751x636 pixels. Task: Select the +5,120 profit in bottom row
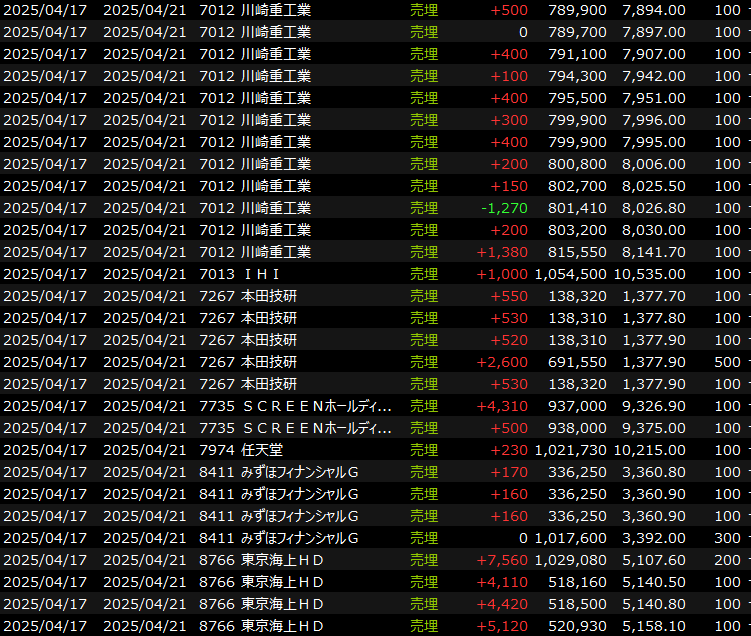coord(502,626)
